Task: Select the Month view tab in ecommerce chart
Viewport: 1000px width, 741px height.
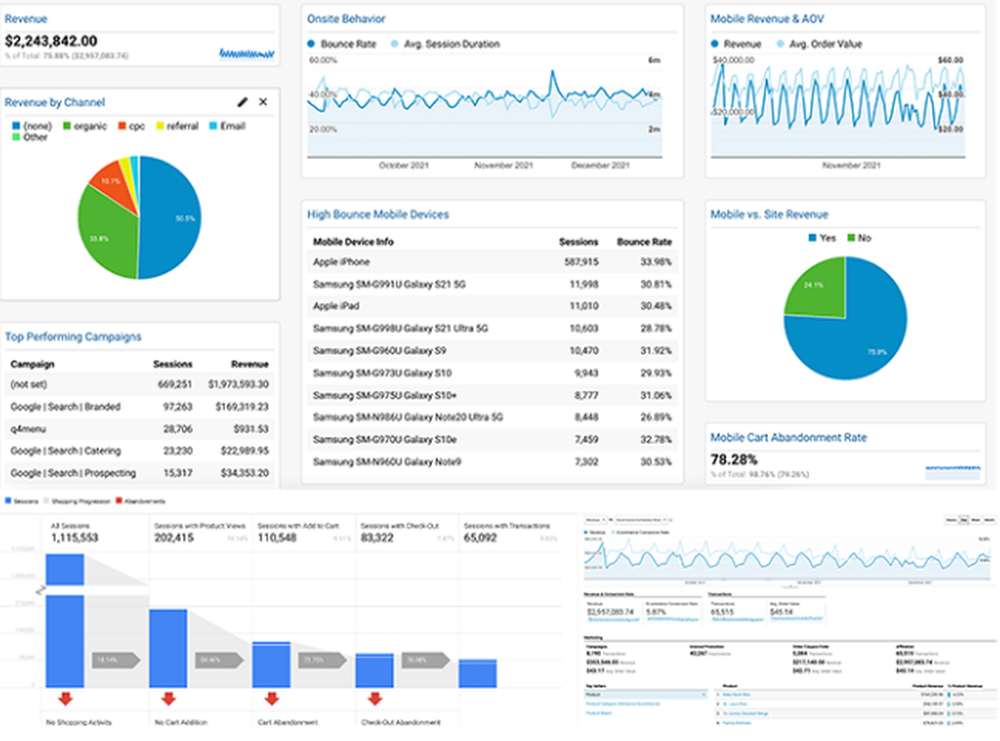Action: click(989, 520)
